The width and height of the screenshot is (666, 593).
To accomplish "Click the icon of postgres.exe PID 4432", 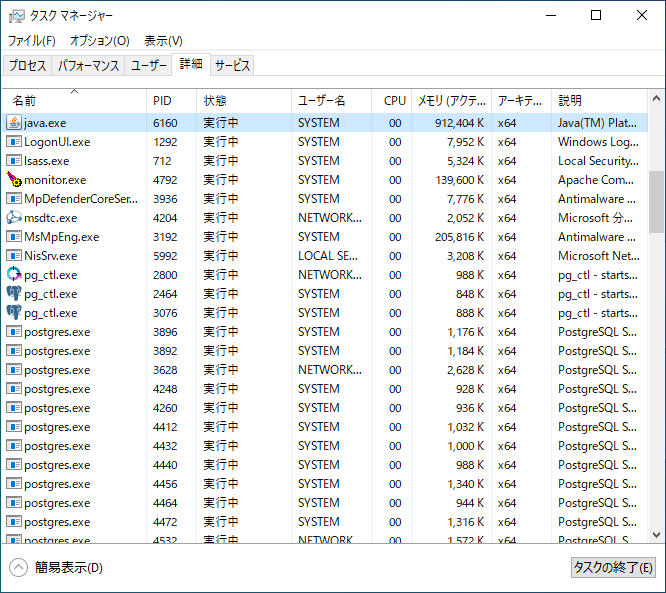I will (14, 446).
